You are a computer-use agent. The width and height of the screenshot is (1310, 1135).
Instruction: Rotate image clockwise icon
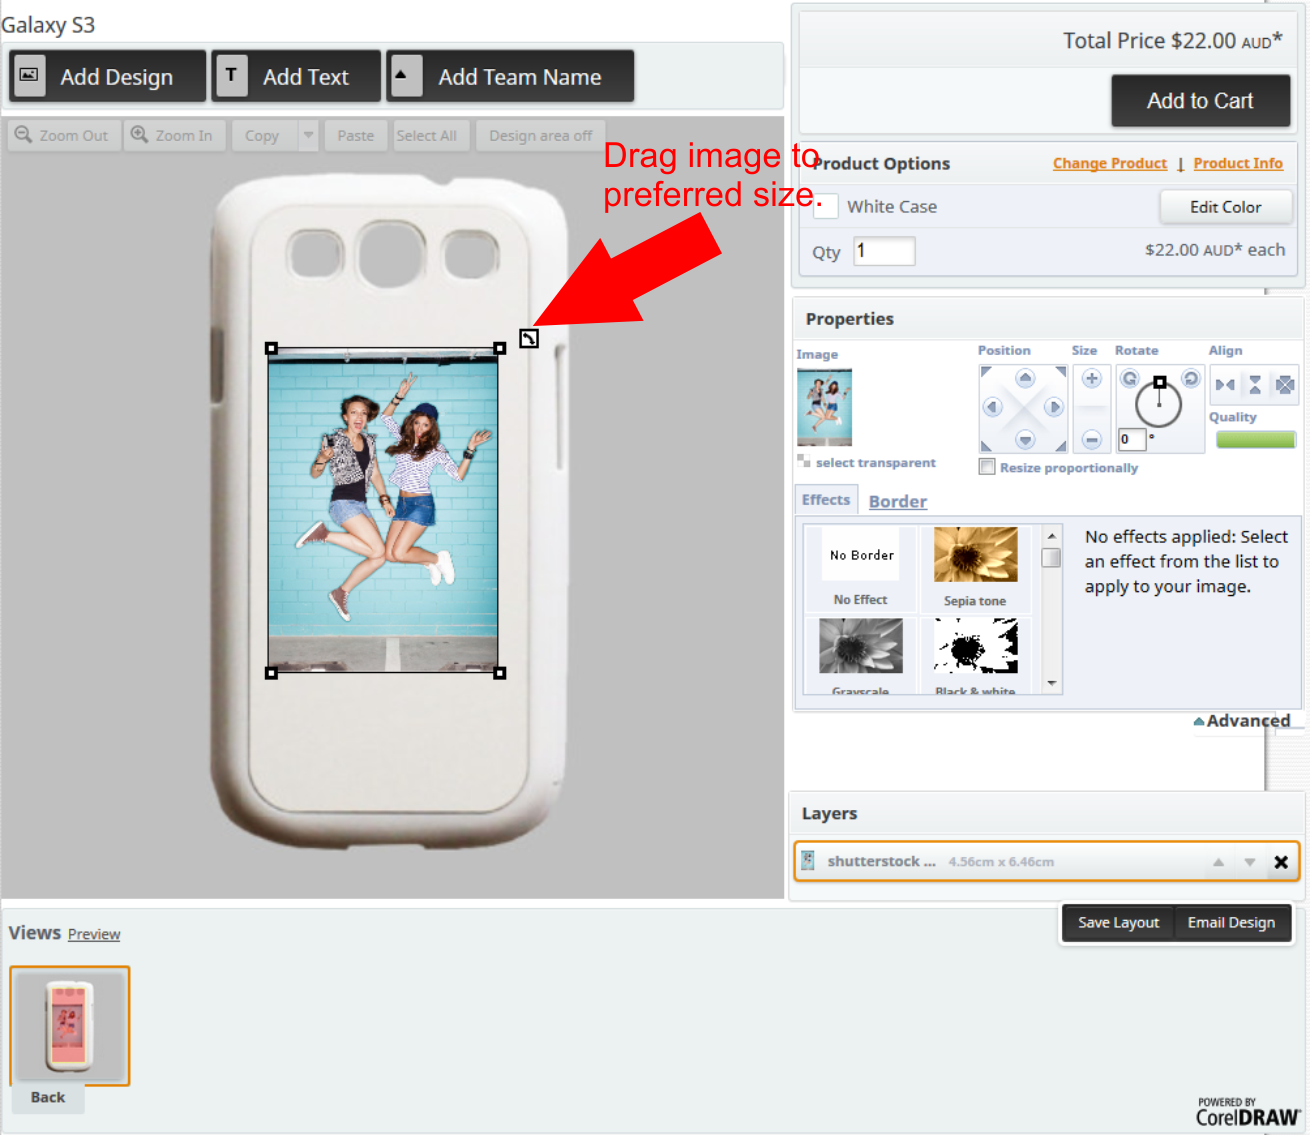(x=1190, y=378)
